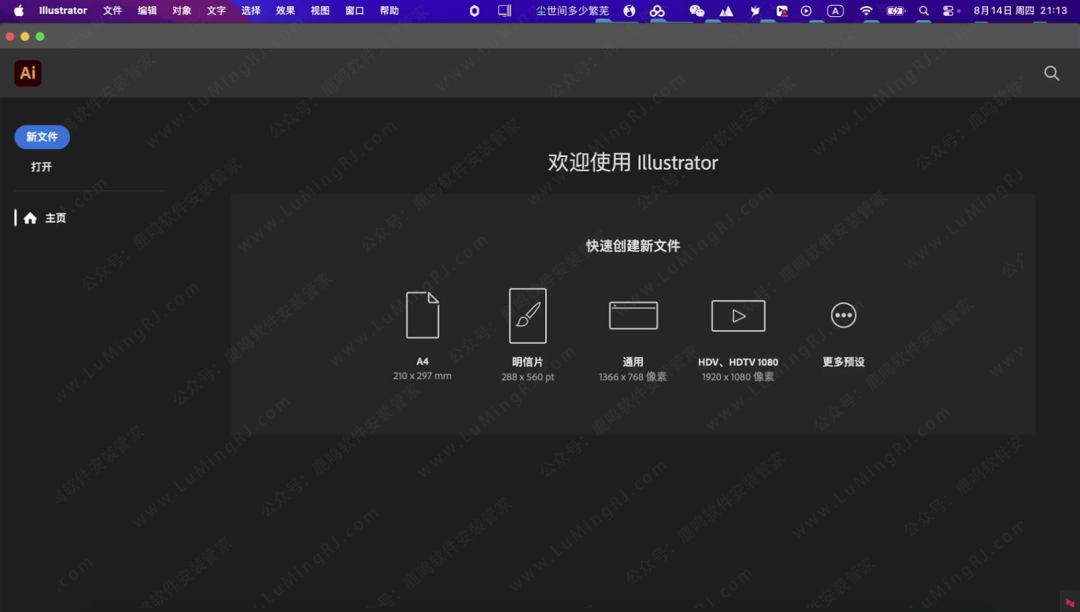The width and height of the screenshot is (1080, 612).
Task: Click the blue 新文件 button
Action: pos(41,136)
